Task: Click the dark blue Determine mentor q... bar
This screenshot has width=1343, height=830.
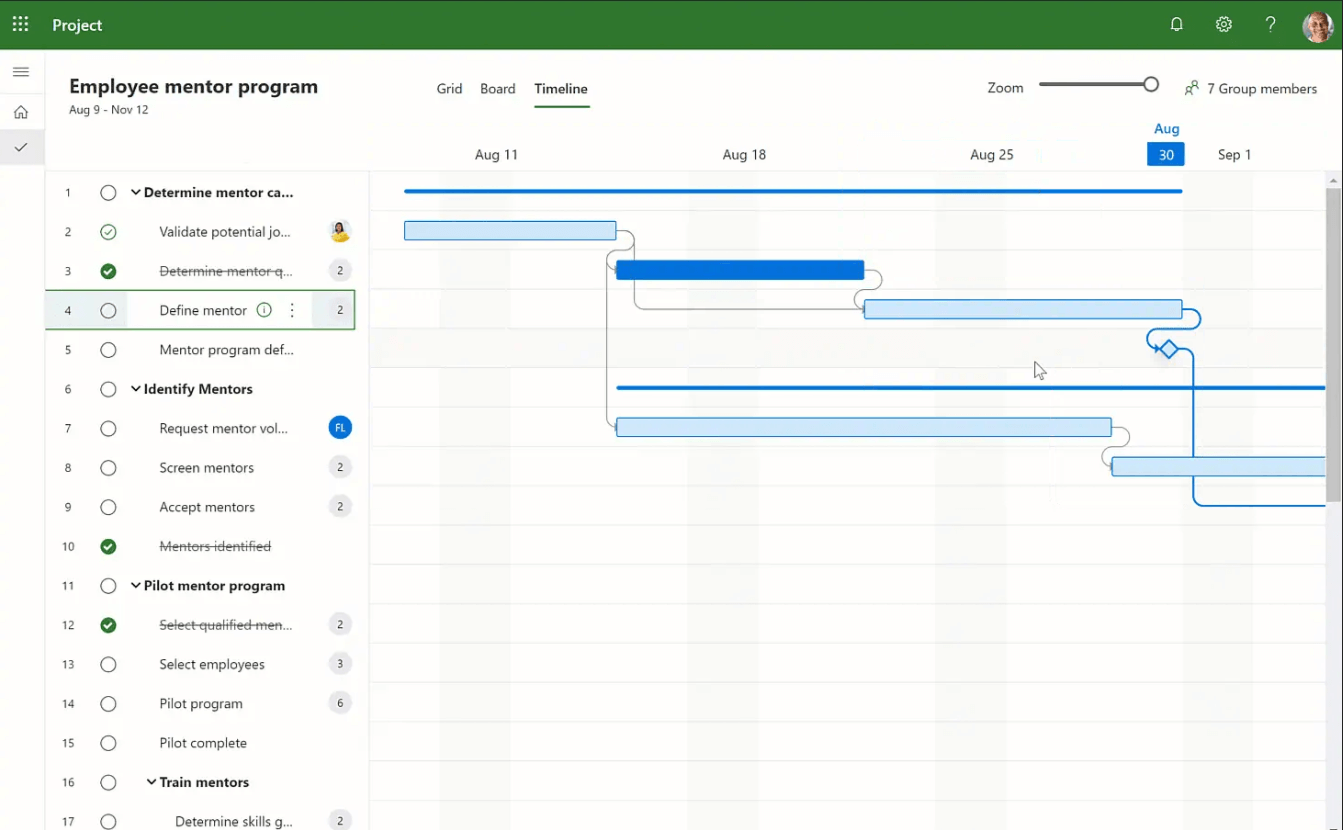Action: [740, 270]
